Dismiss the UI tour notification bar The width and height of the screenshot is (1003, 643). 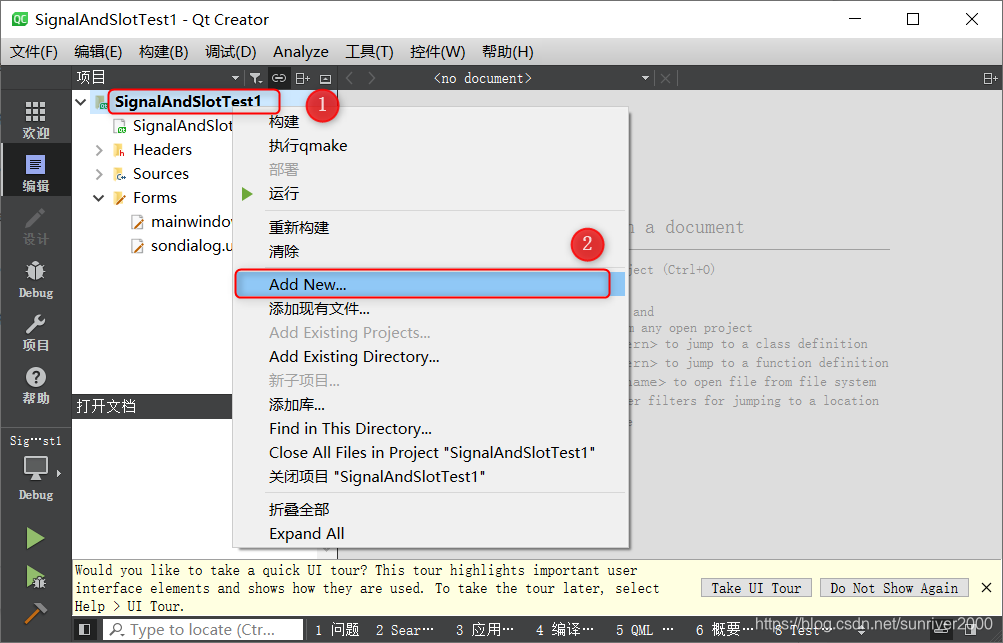point(986,587)
